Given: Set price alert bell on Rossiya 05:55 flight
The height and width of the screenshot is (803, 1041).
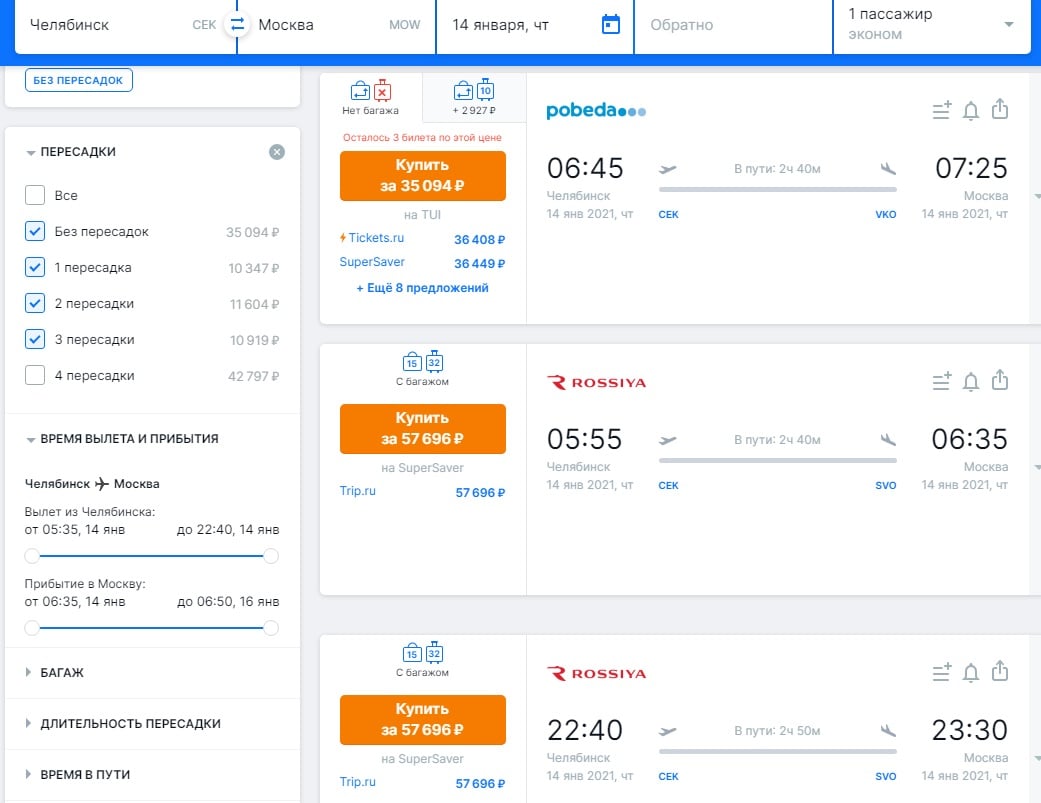Looking at the screenshot, I should click(971, 382).
